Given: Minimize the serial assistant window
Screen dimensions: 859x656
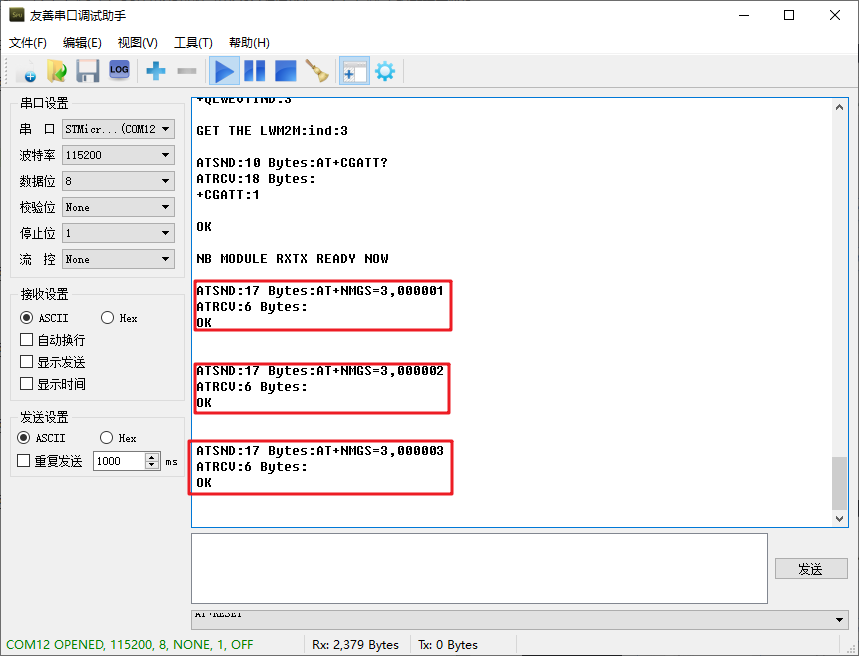Looking at the screenshot, I should [x=744, y=15].
